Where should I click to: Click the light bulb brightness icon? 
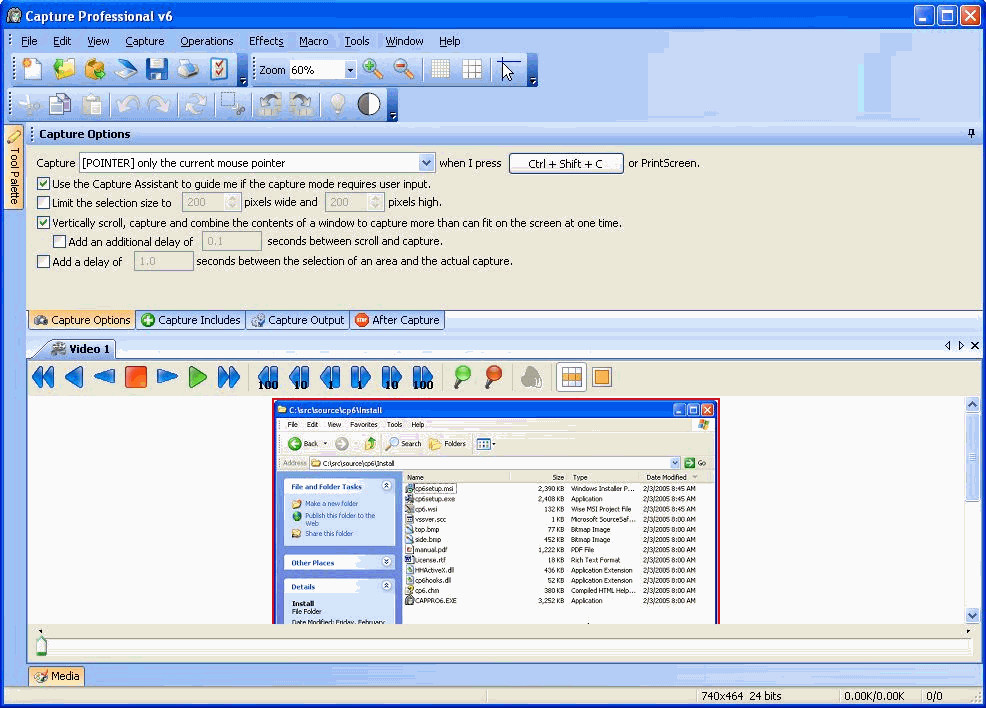coord(338,104)
